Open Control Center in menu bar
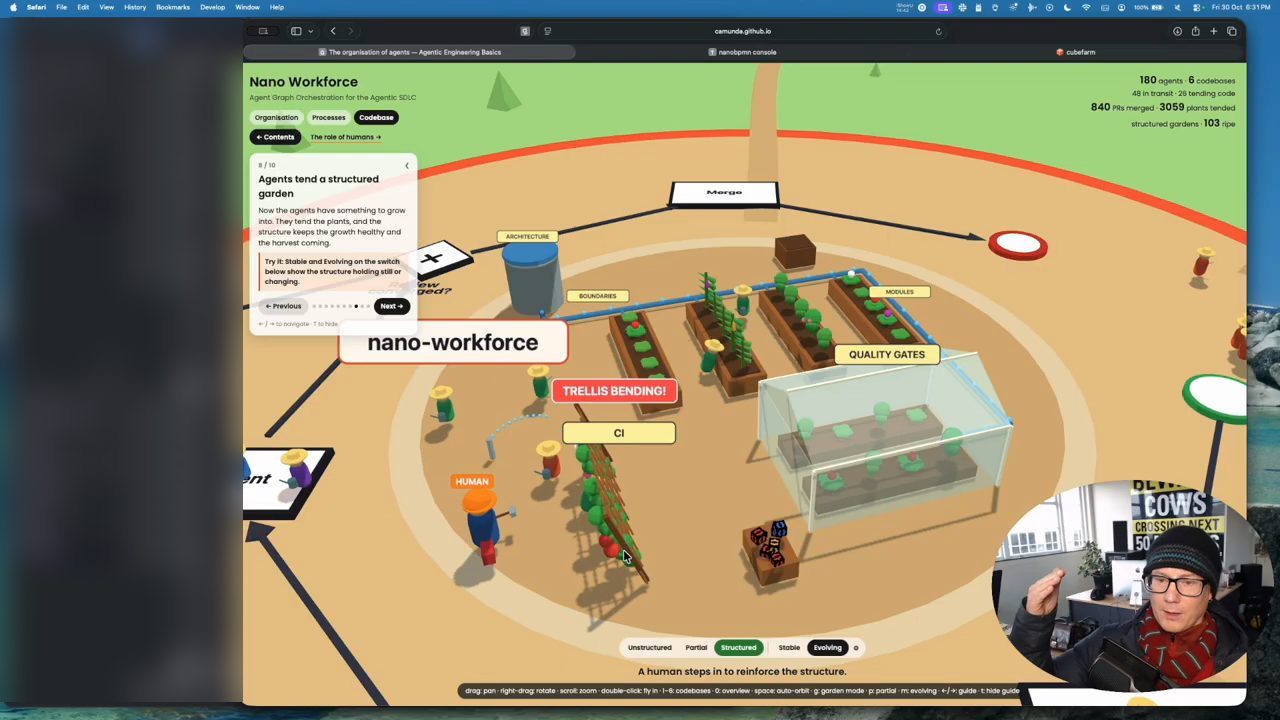 (x=1197, y=7)
